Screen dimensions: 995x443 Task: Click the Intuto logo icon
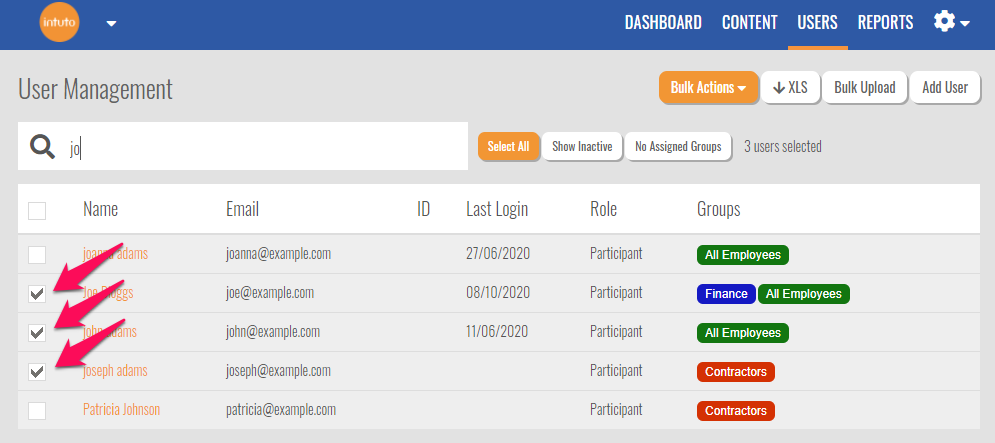[x=59, y=23]
